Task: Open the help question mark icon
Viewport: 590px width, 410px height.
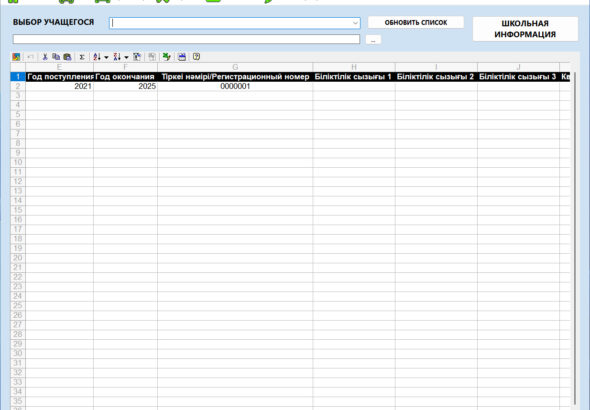Action: click(x=196, y=57)
